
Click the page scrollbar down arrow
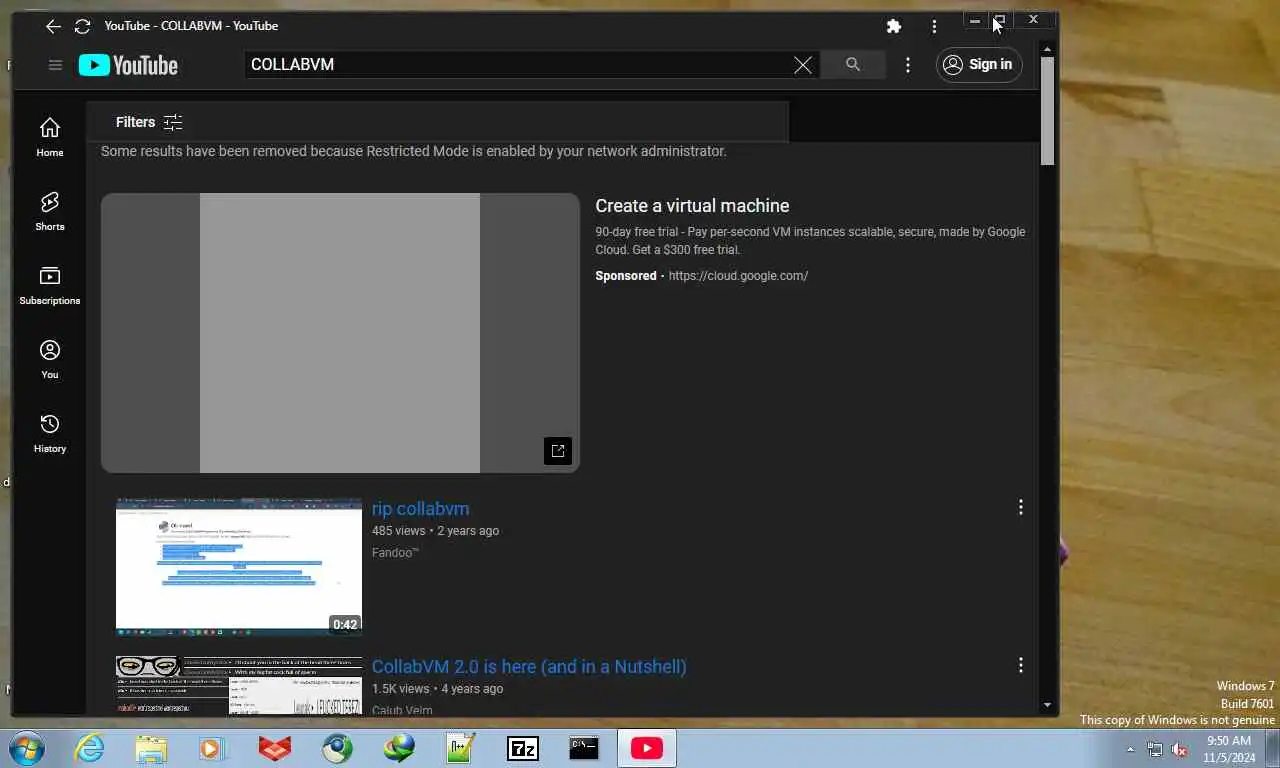pyautogui.click(x=1047, y=705)
